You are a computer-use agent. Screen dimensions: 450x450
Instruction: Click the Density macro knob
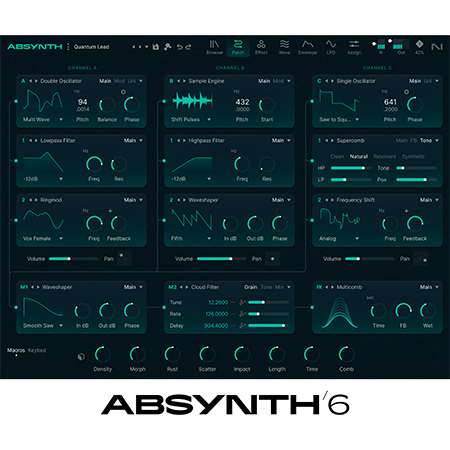point(103,354)
